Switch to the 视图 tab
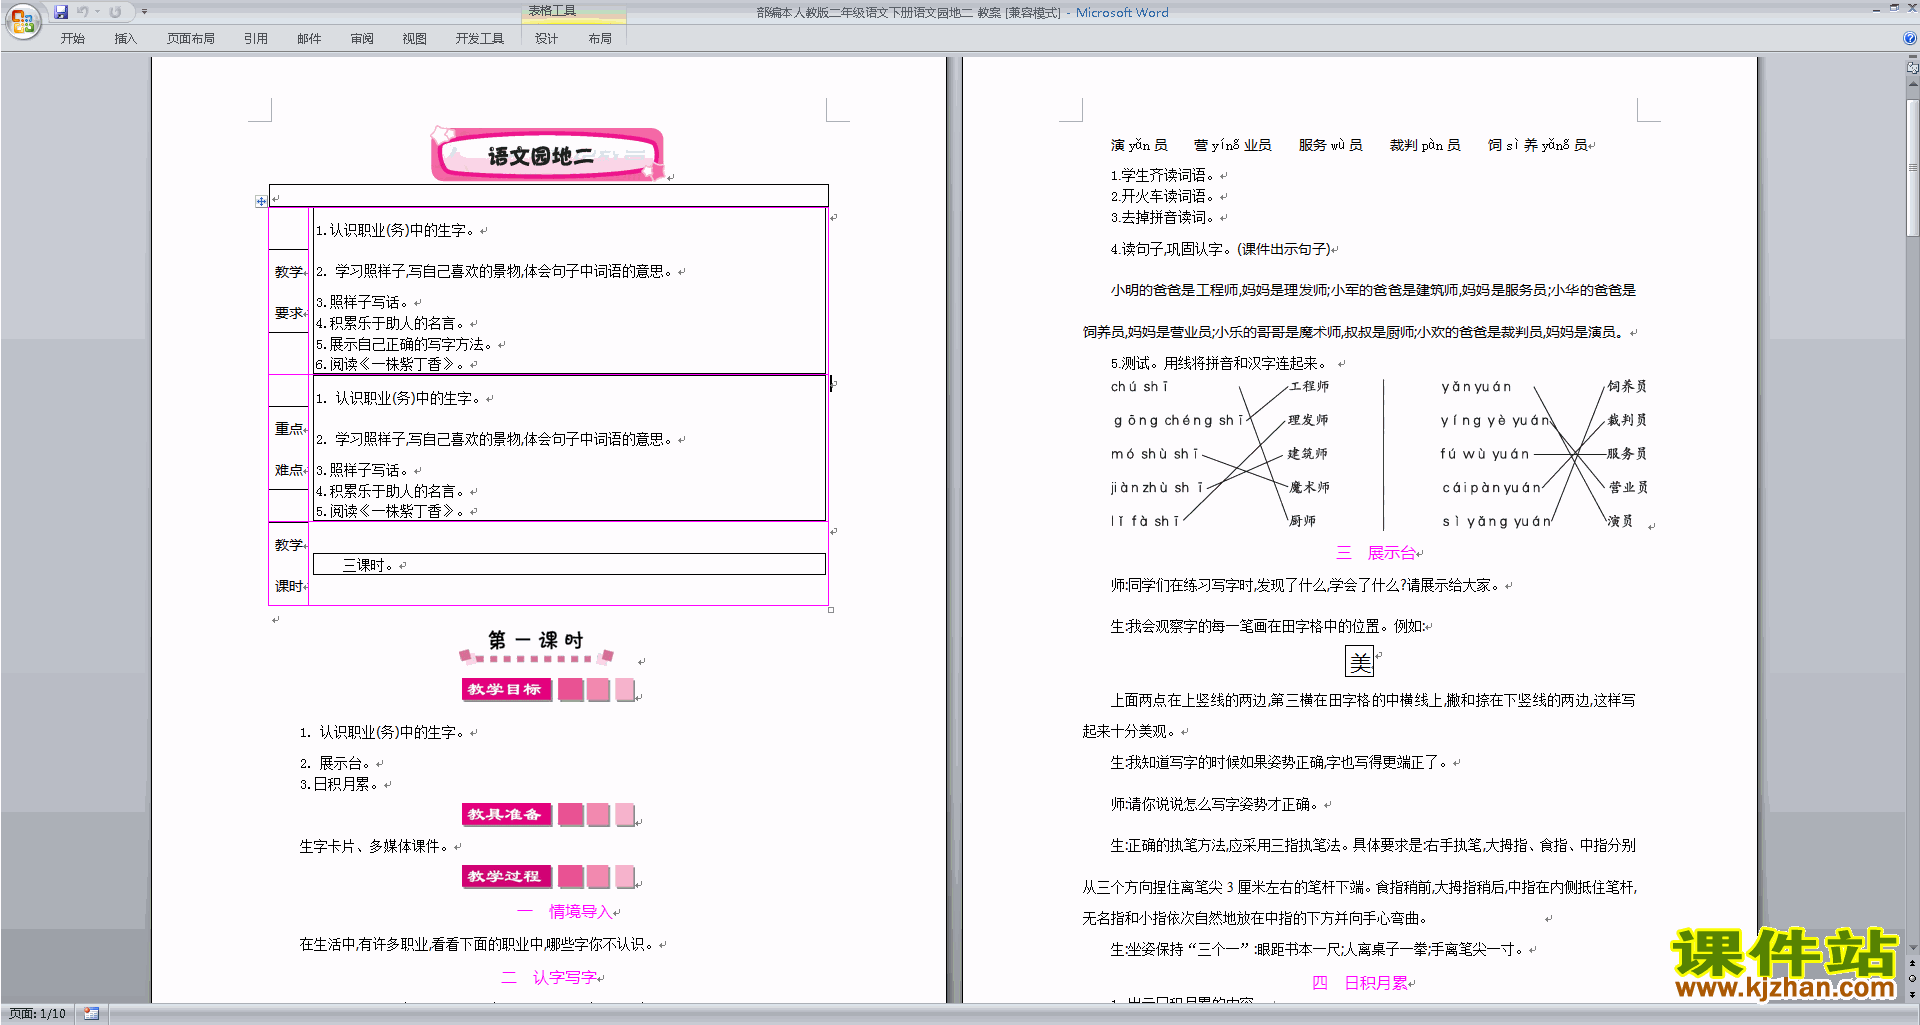This screenshot has width=1920, height=1025. coord(415,38)
